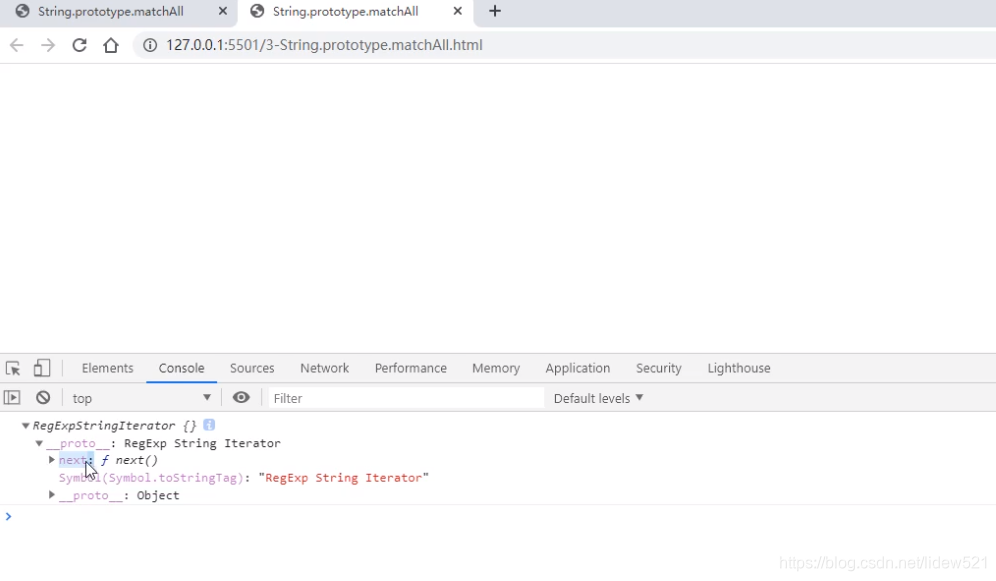Collapse the RegExpStringIterator object
This screenshot has width=996, height=581.
[x=25, y=425]
